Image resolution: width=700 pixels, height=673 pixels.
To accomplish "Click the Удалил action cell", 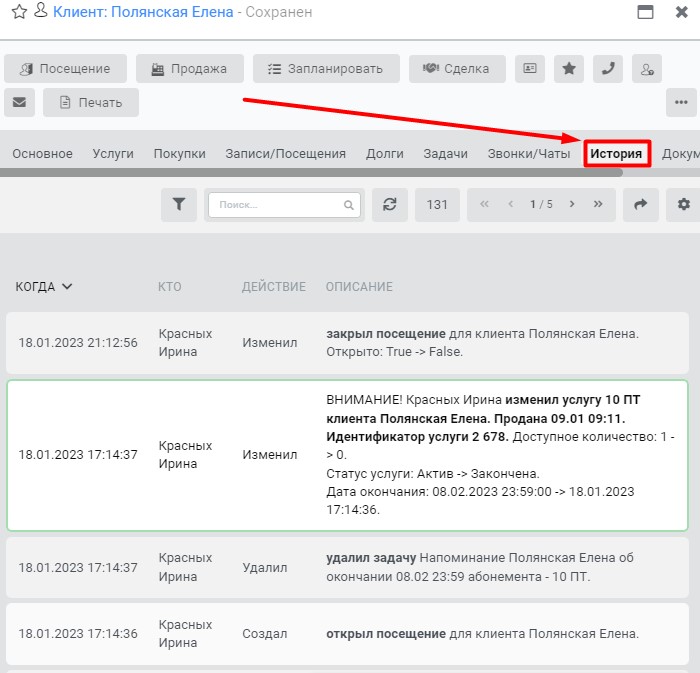I will pyautogui.click(x=265, y=568).
